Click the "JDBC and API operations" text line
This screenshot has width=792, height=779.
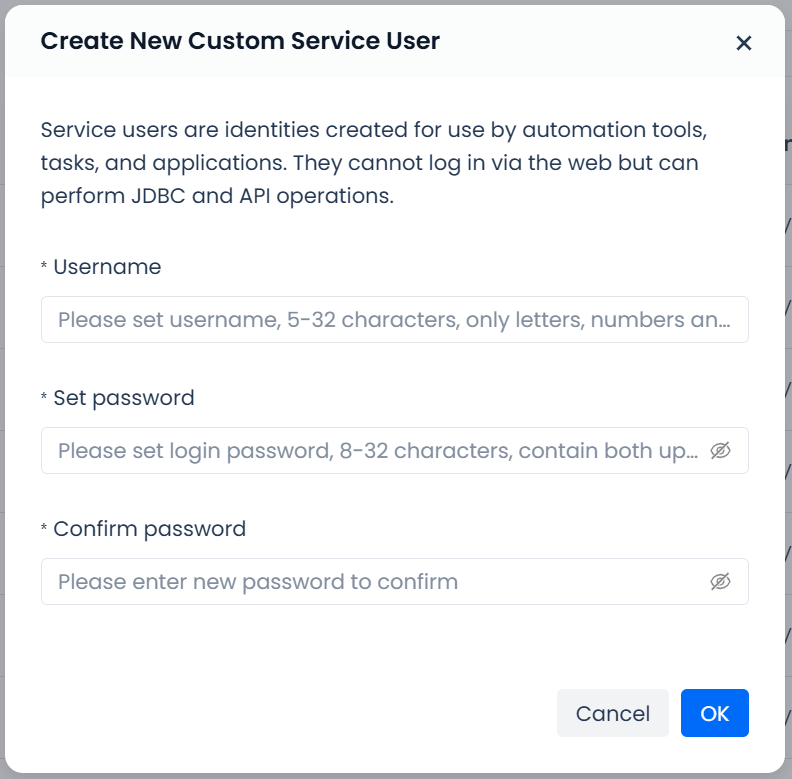click(x=218, y=196)
